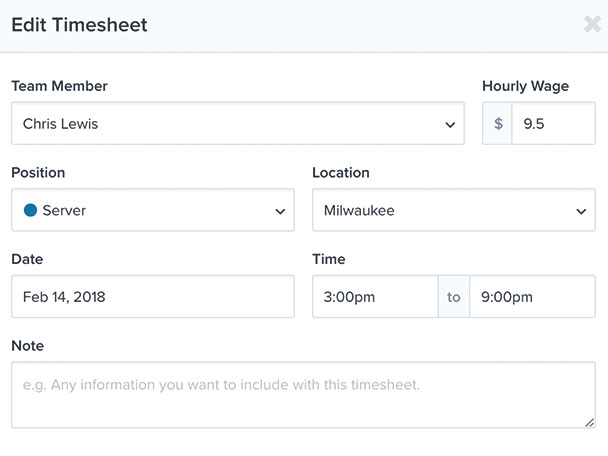The image size is (608, 456).
Task: Focus the Hourly Wage field showing 9.5
Action: point(553,124)
